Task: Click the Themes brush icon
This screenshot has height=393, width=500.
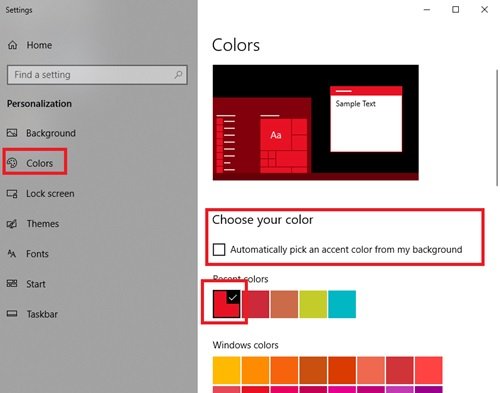Action: (12, 224)
